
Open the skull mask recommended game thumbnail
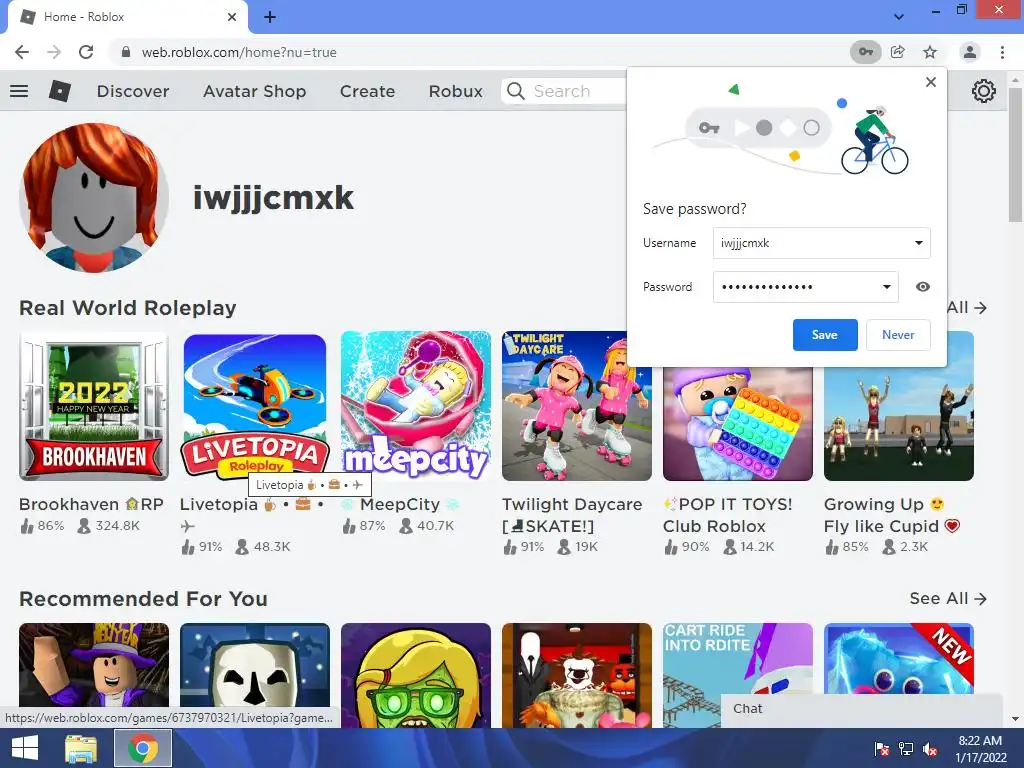255,675
